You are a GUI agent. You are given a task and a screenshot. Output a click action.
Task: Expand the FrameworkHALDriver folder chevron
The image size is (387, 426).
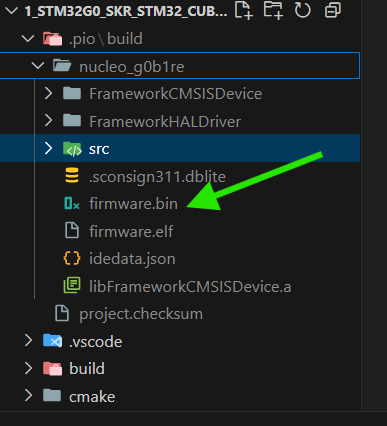48,121
